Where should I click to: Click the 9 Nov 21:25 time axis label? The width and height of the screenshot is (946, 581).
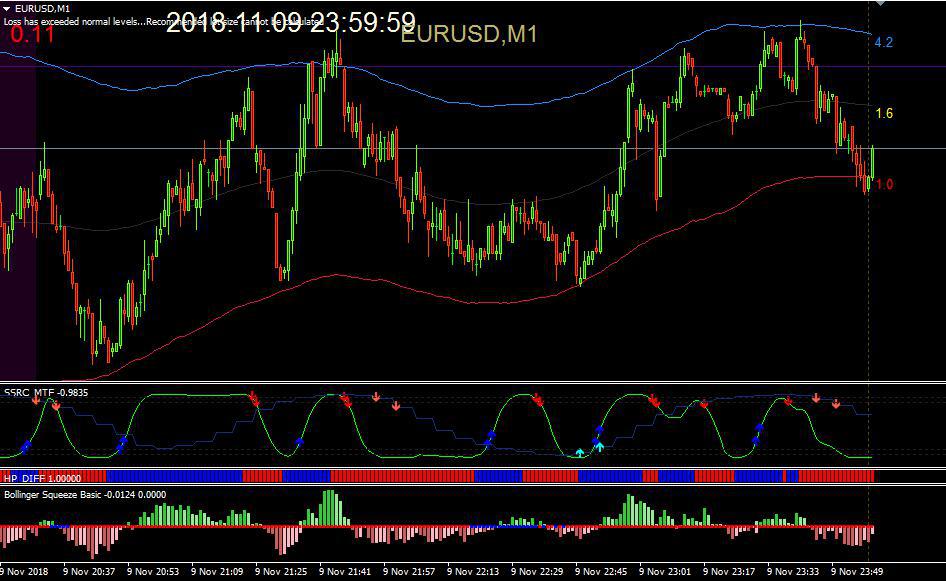281,571
